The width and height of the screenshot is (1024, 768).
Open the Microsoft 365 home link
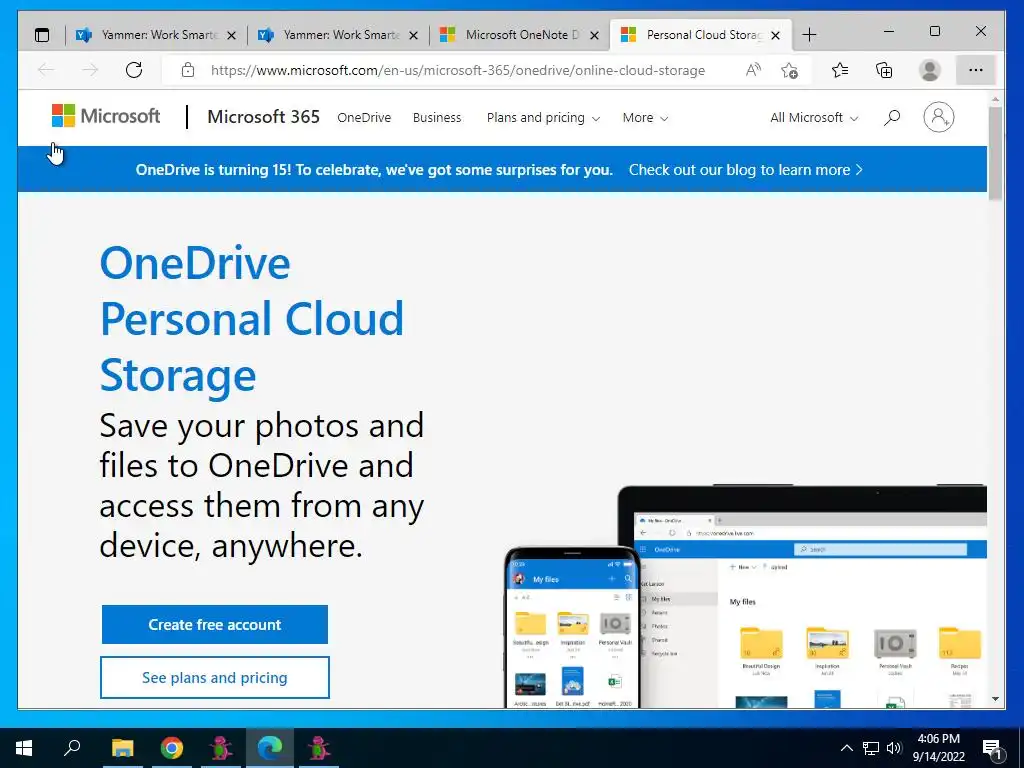[x=263, y=117]
